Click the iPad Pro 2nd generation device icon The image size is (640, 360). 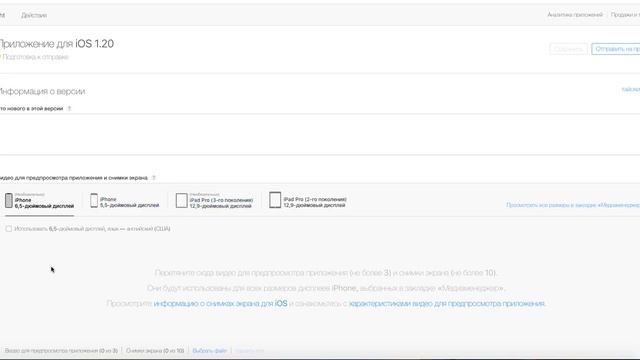275,200
